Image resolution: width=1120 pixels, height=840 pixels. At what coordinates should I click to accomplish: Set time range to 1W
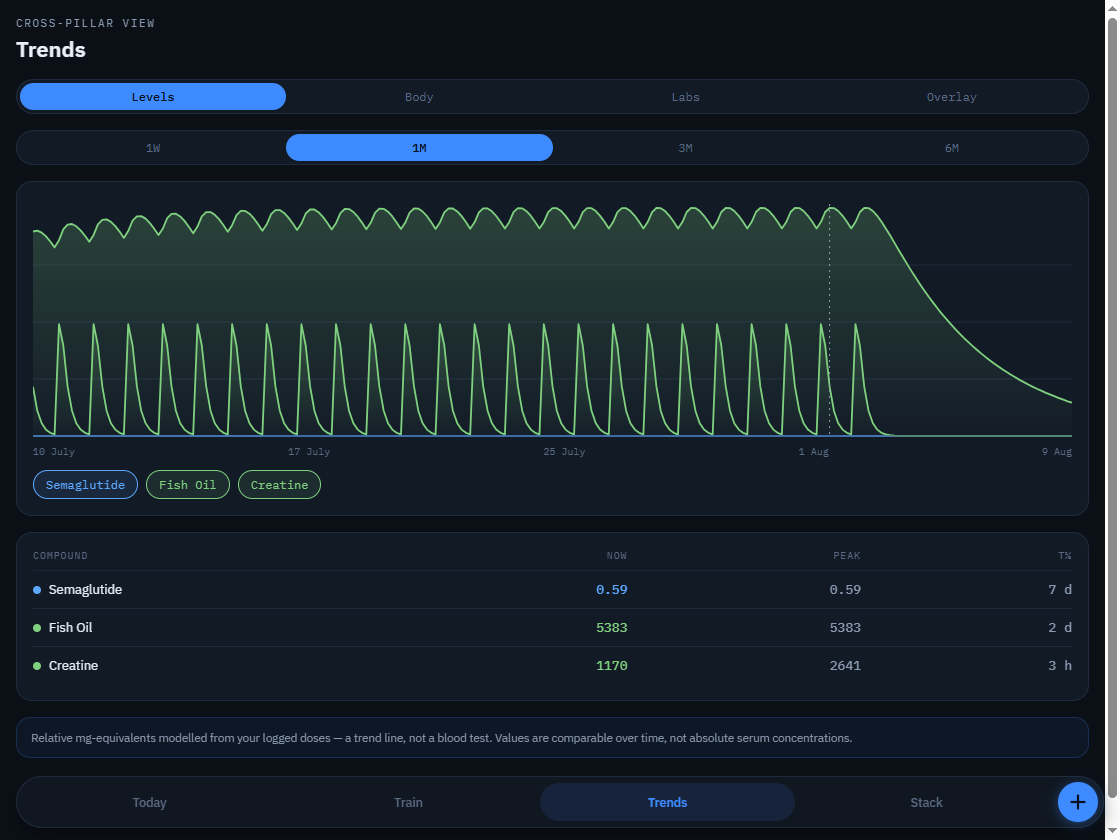(x=153, y=148)
